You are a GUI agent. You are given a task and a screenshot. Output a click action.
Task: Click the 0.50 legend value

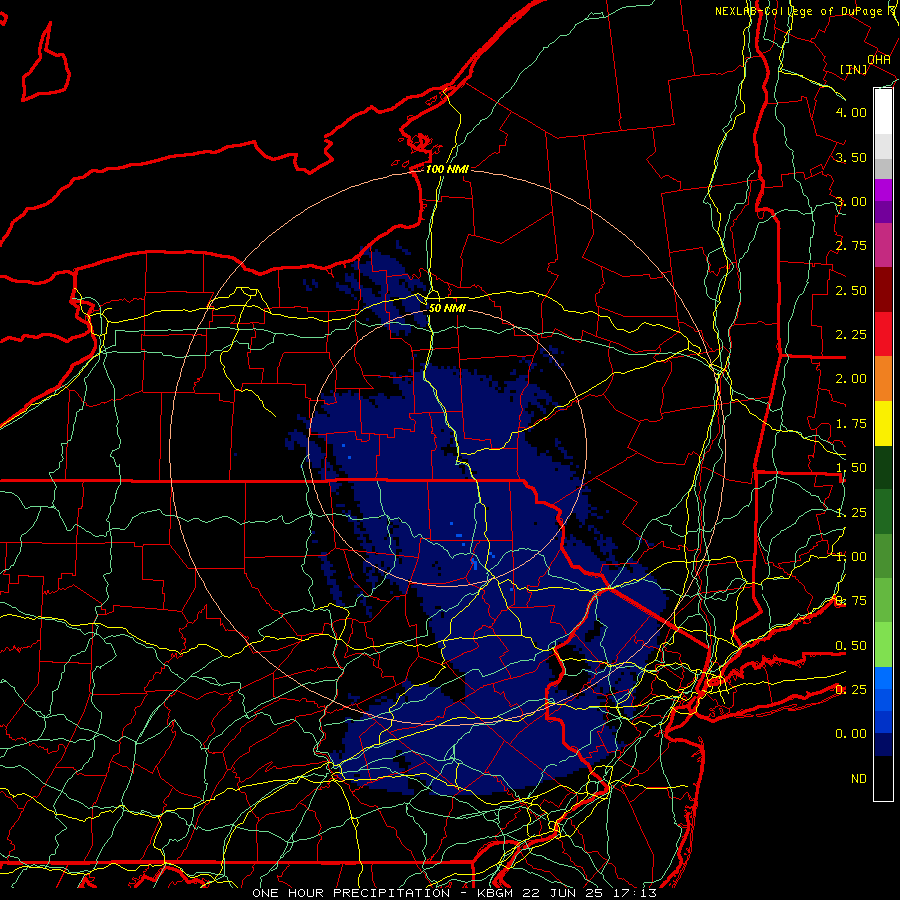pos(851,646)
